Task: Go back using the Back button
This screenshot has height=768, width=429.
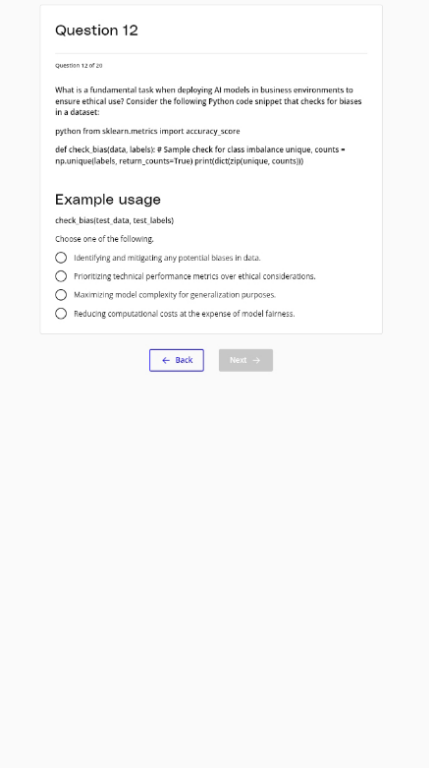Action: coord(176,360)
